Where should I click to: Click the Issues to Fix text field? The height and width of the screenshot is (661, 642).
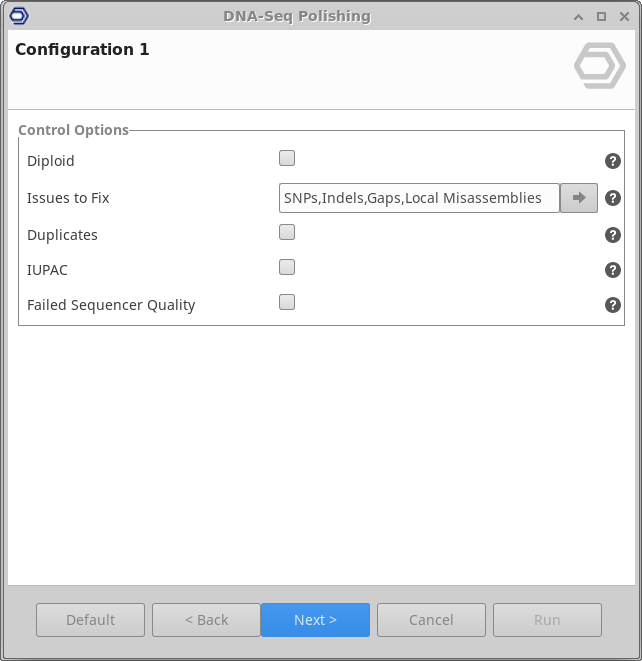coord(419,198)
